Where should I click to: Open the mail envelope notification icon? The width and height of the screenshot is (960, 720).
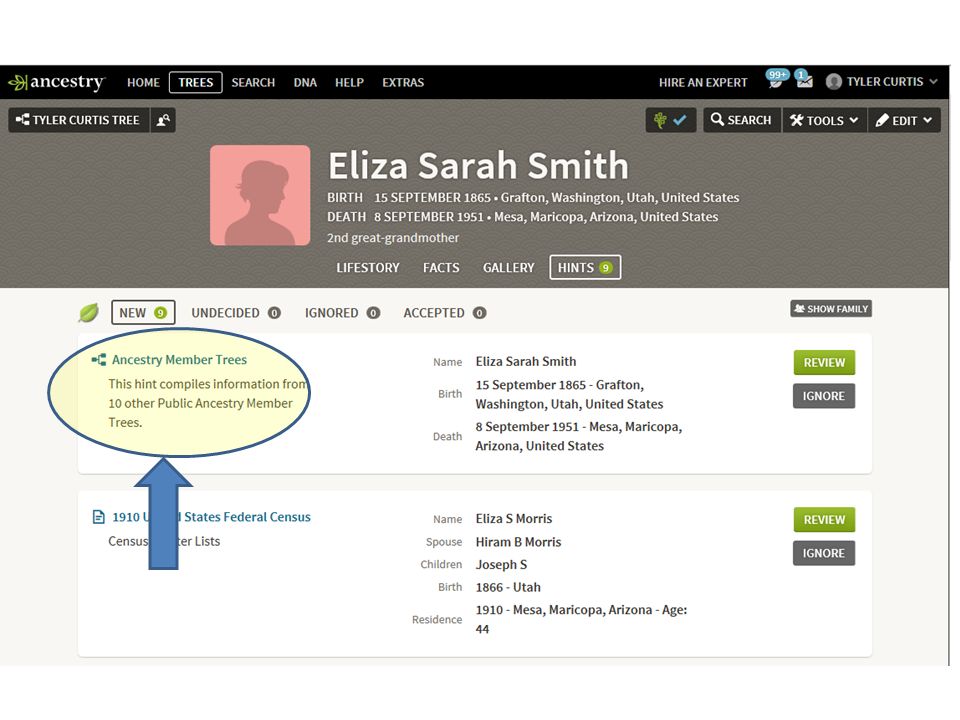pos(804,80)
